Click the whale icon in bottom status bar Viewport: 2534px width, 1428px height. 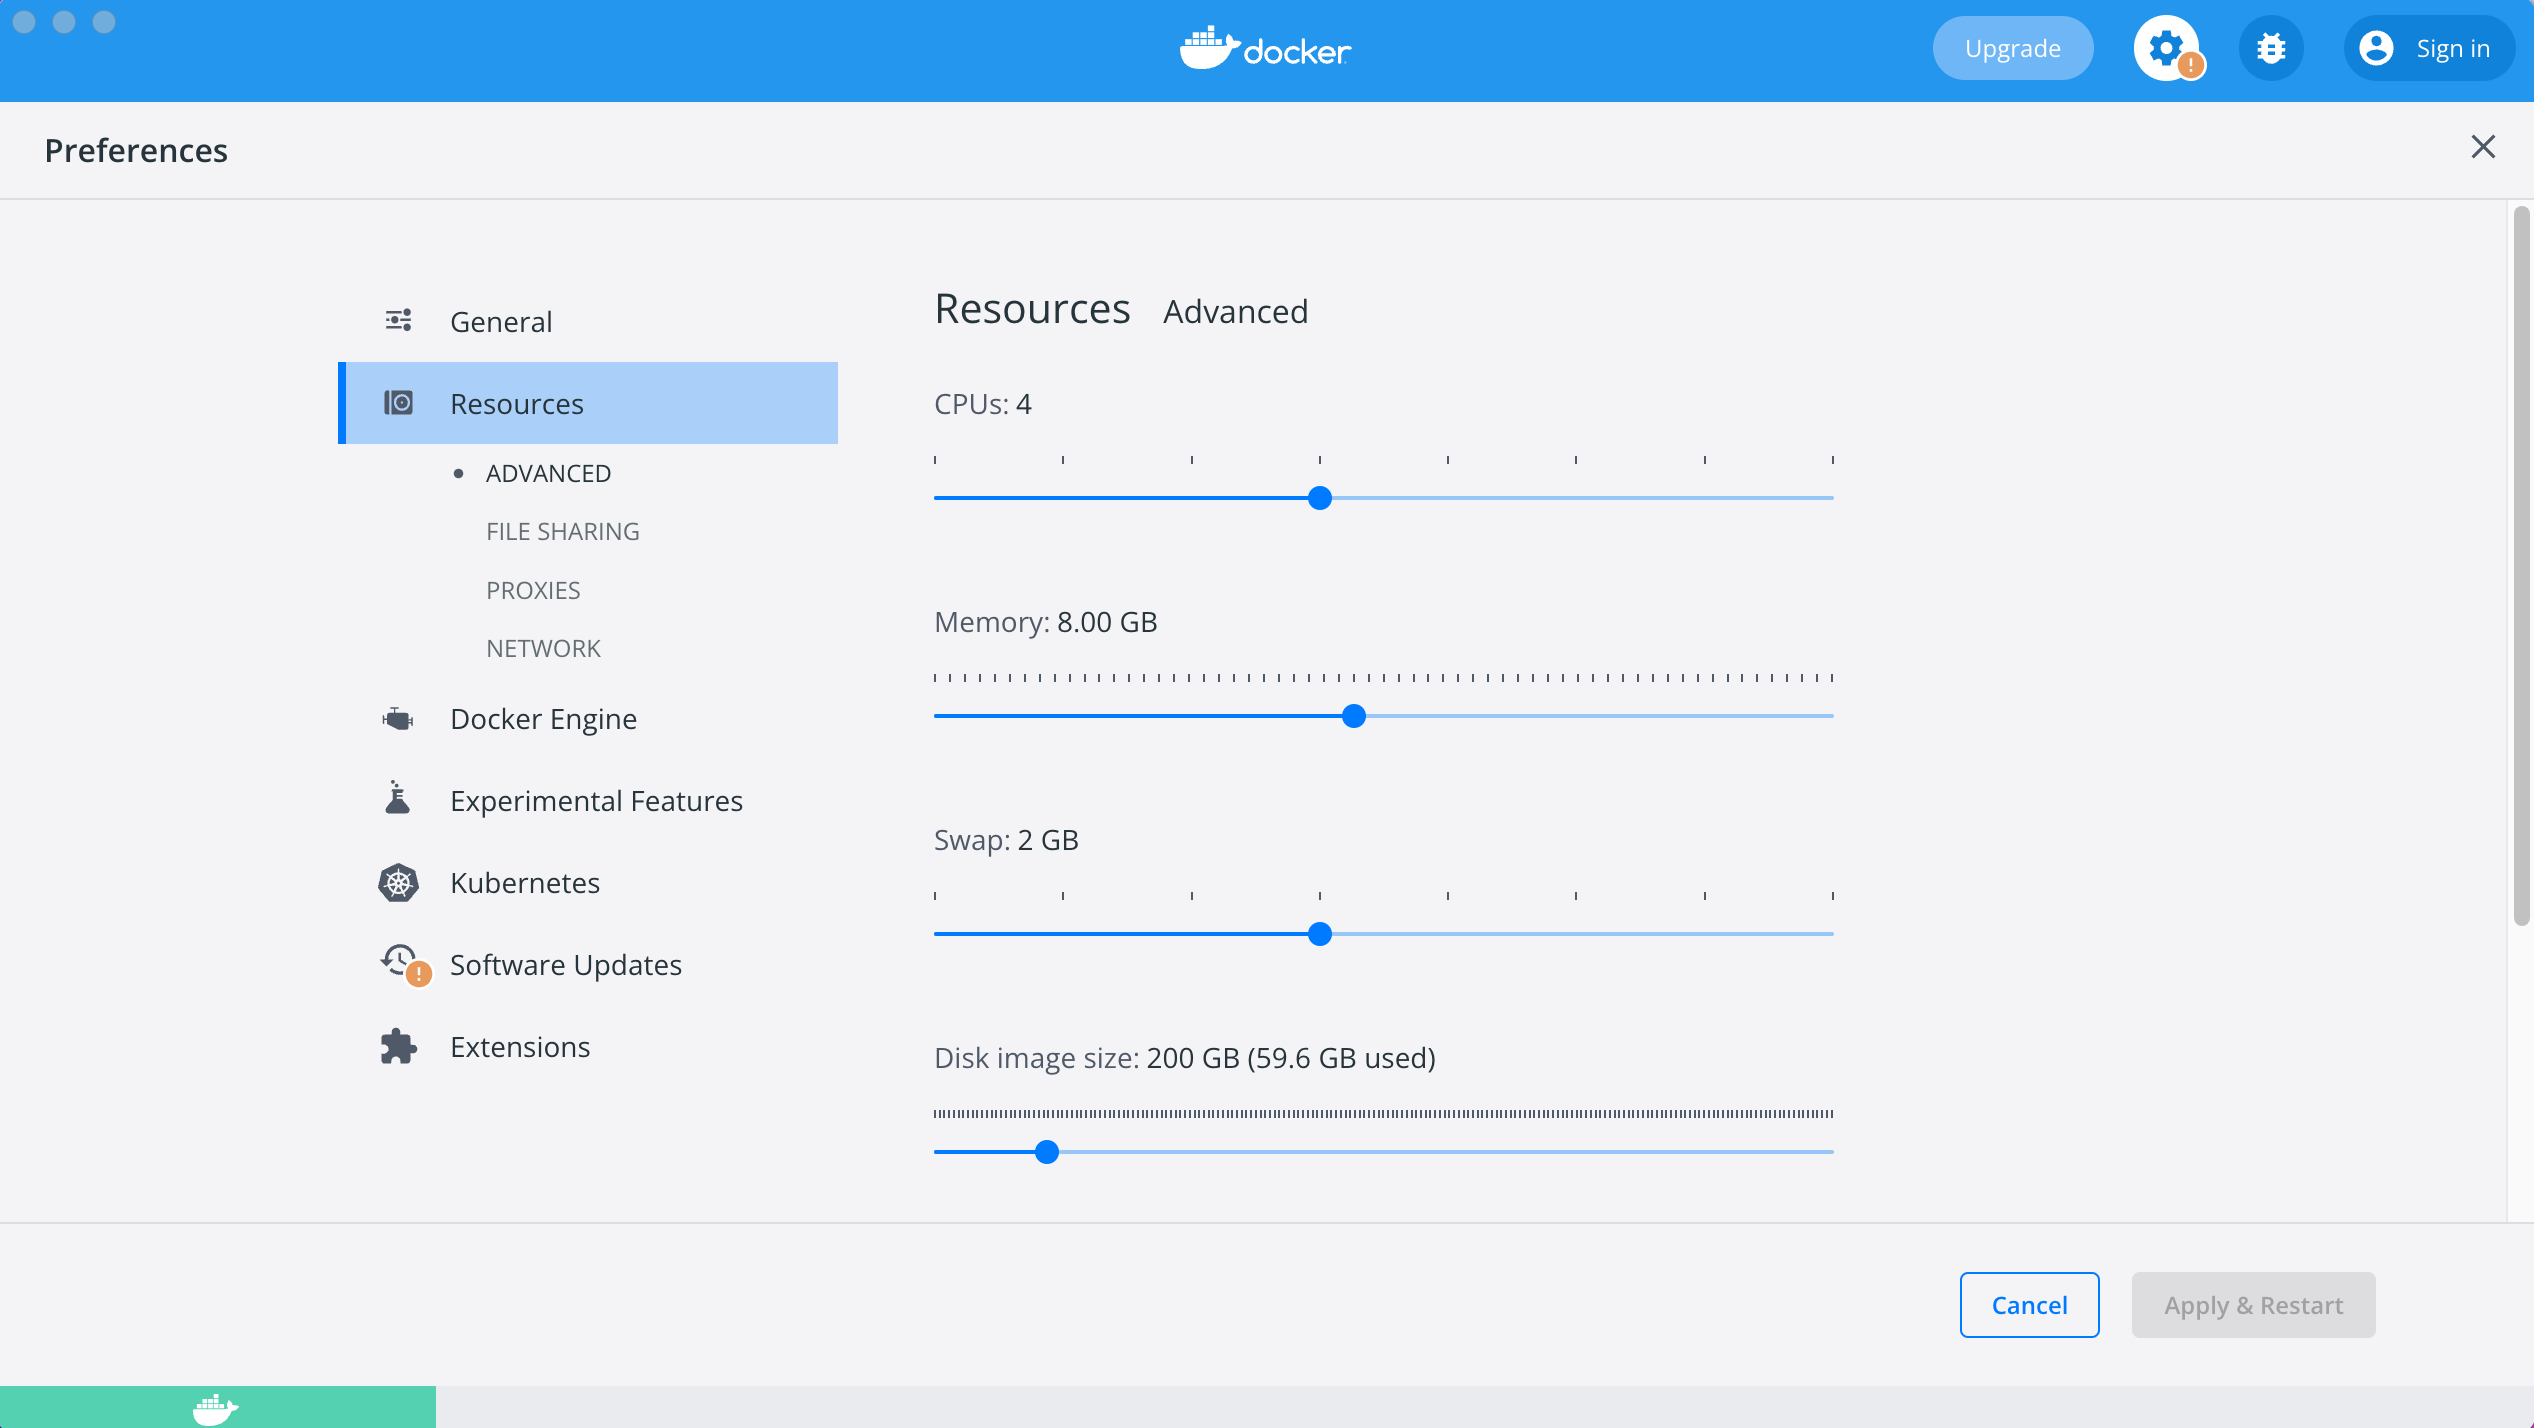click(216, 1409)
